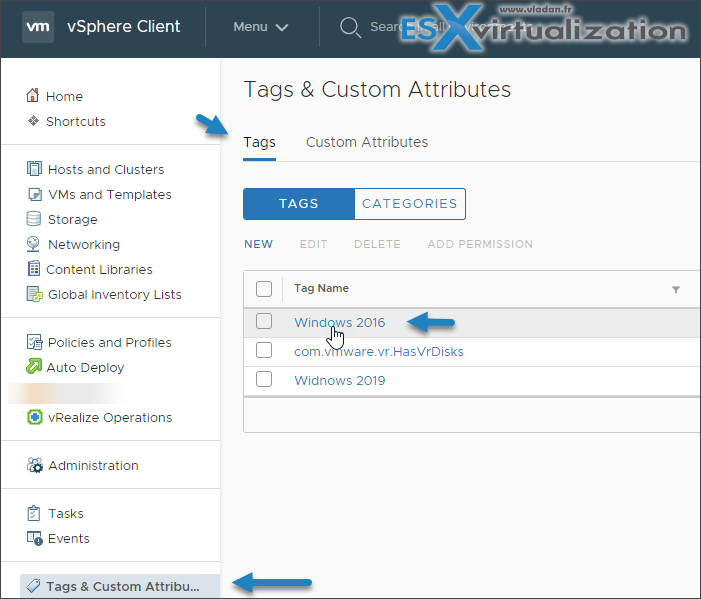Select Tags & Custom Attributes menu item

120,586
